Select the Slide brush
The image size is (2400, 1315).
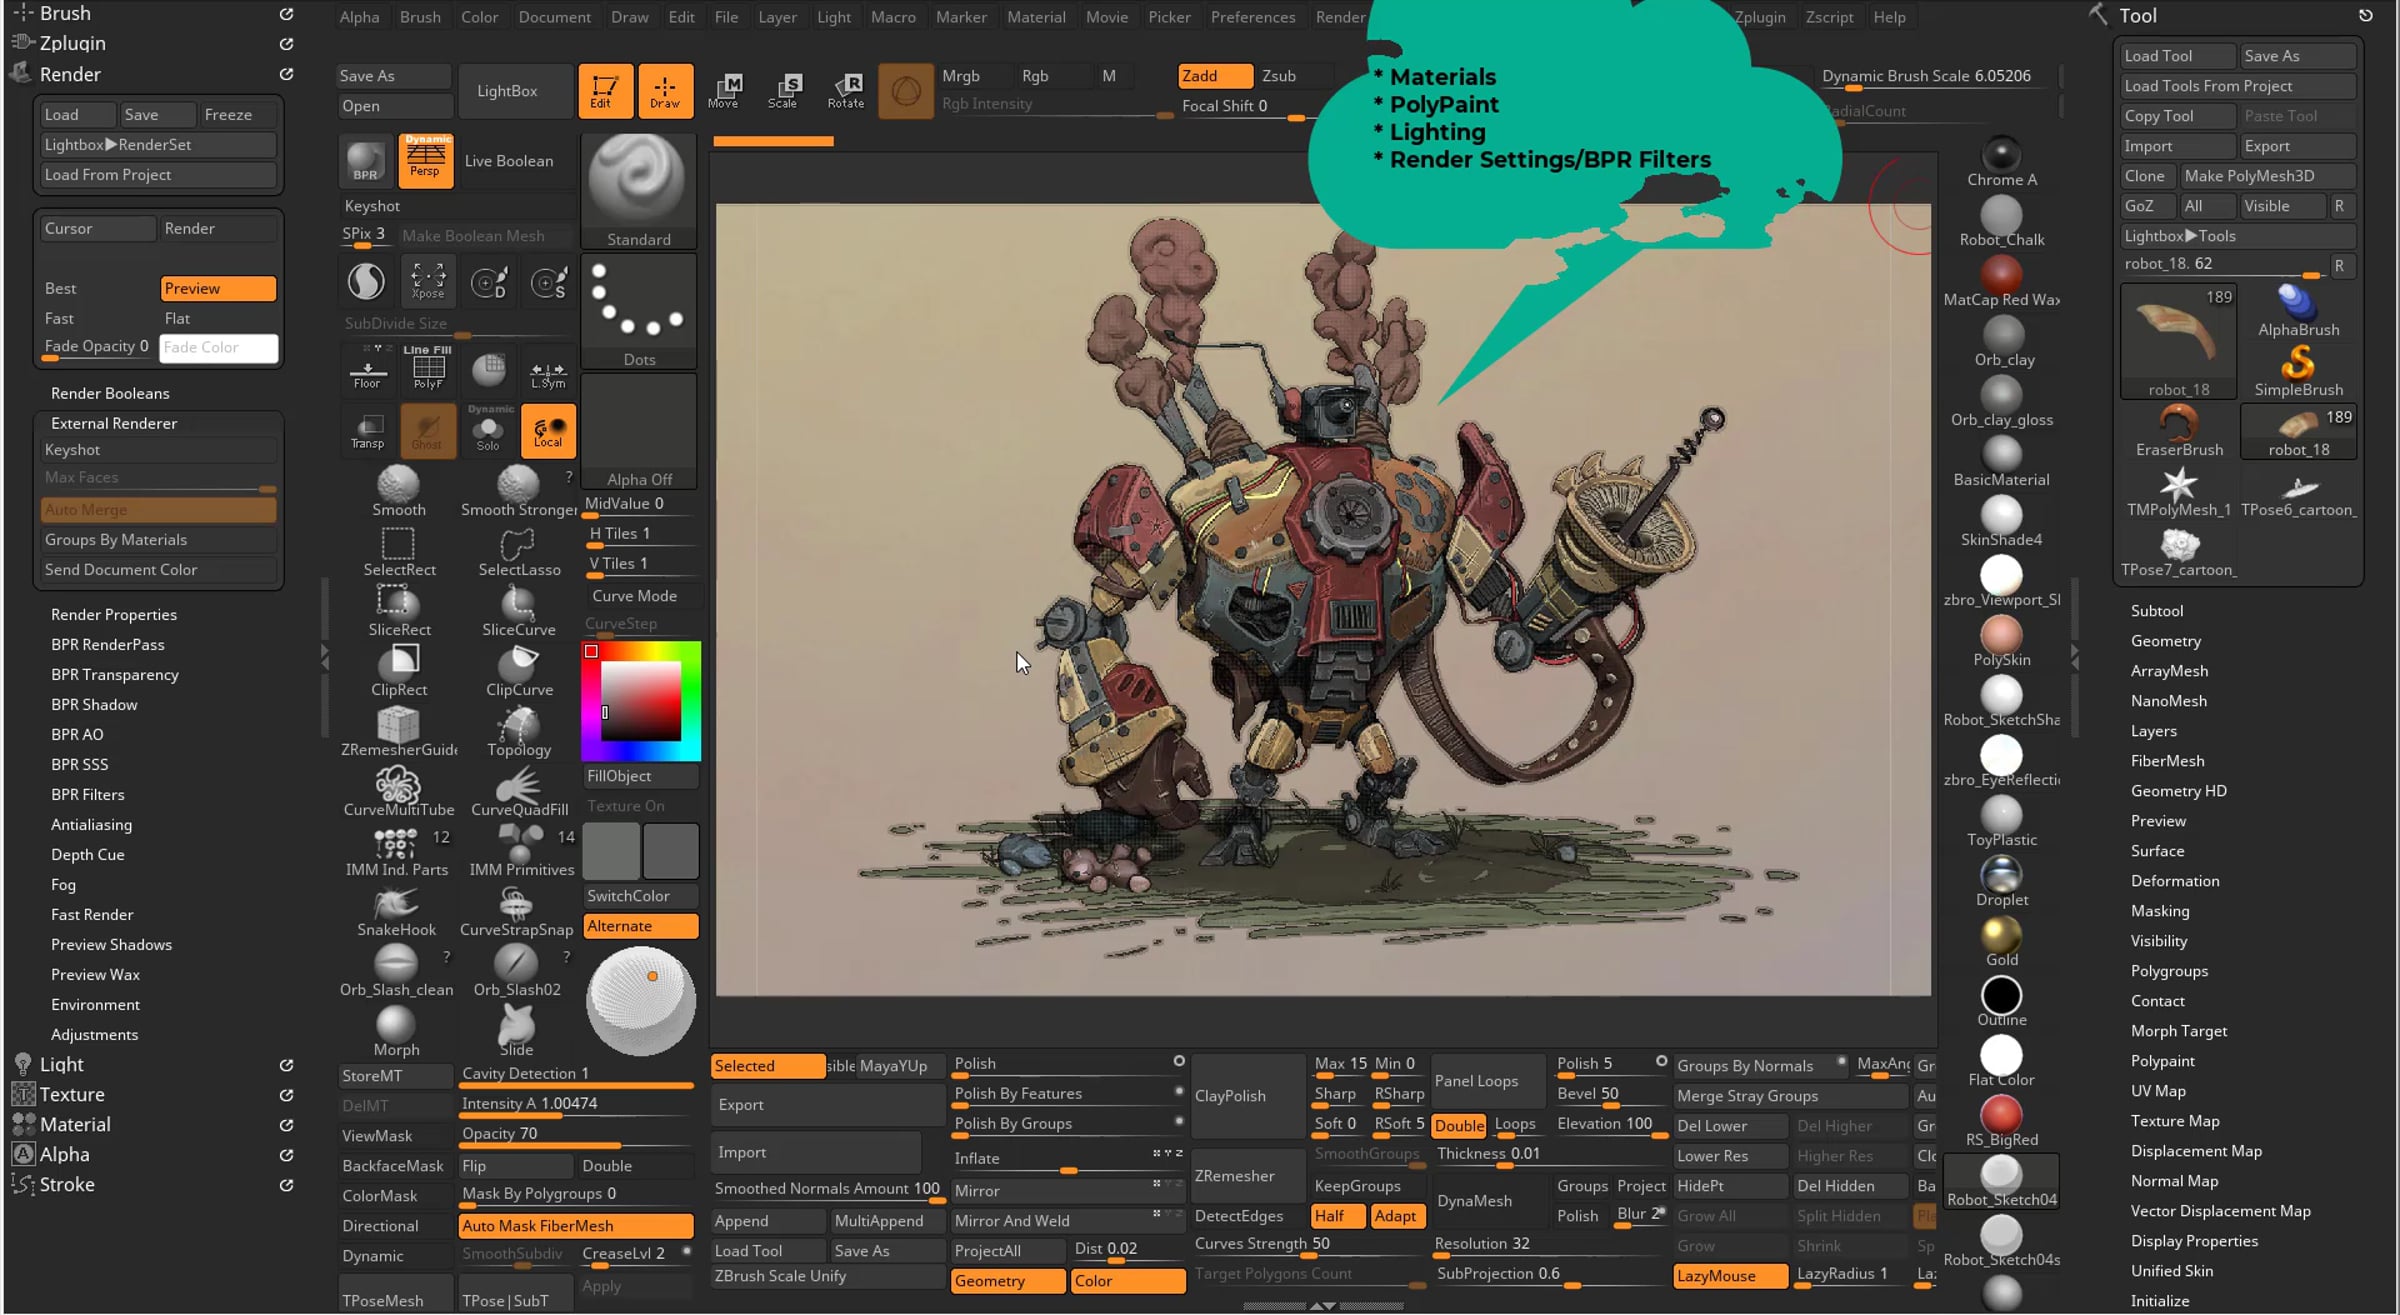pos(516,1031)
